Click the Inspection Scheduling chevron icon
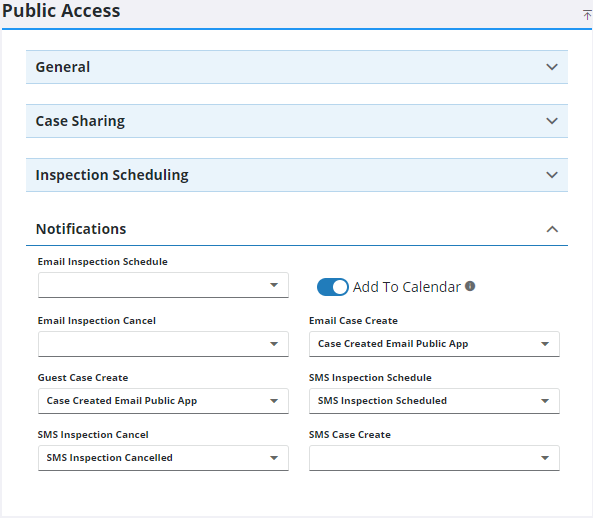This screenshot has width=593, height=518. pyautogui.click(x=552, y=175)
